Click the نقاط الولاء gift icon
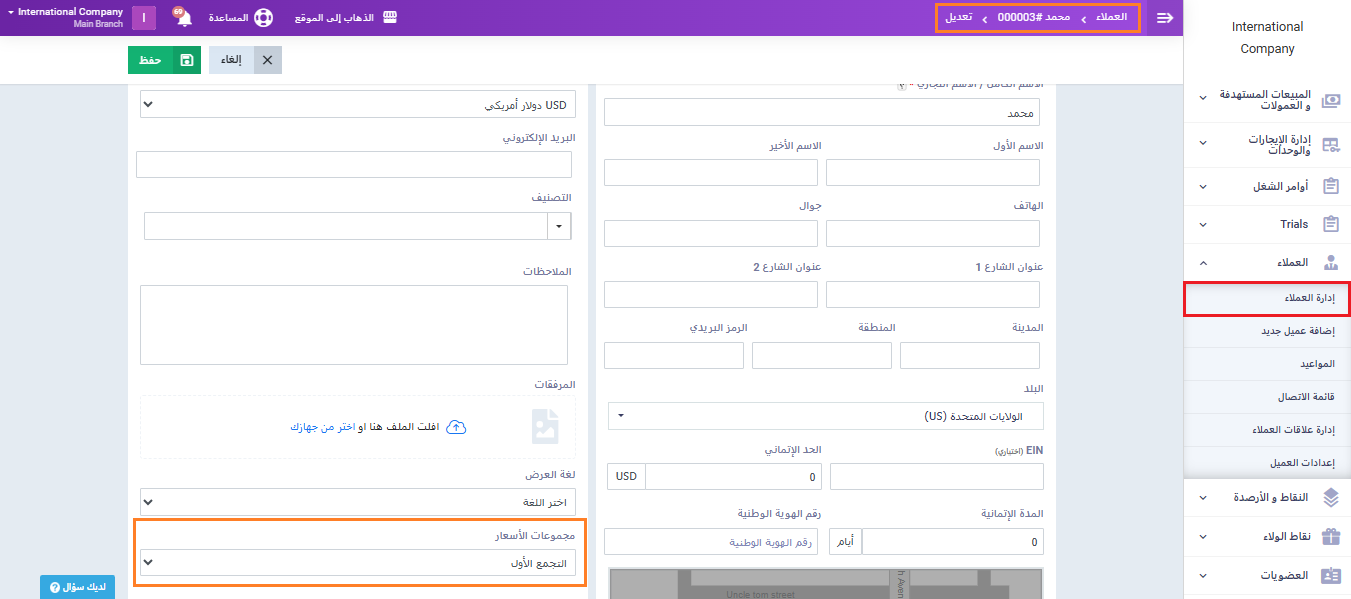1351x599 pixels. [x=1330, y=537]
